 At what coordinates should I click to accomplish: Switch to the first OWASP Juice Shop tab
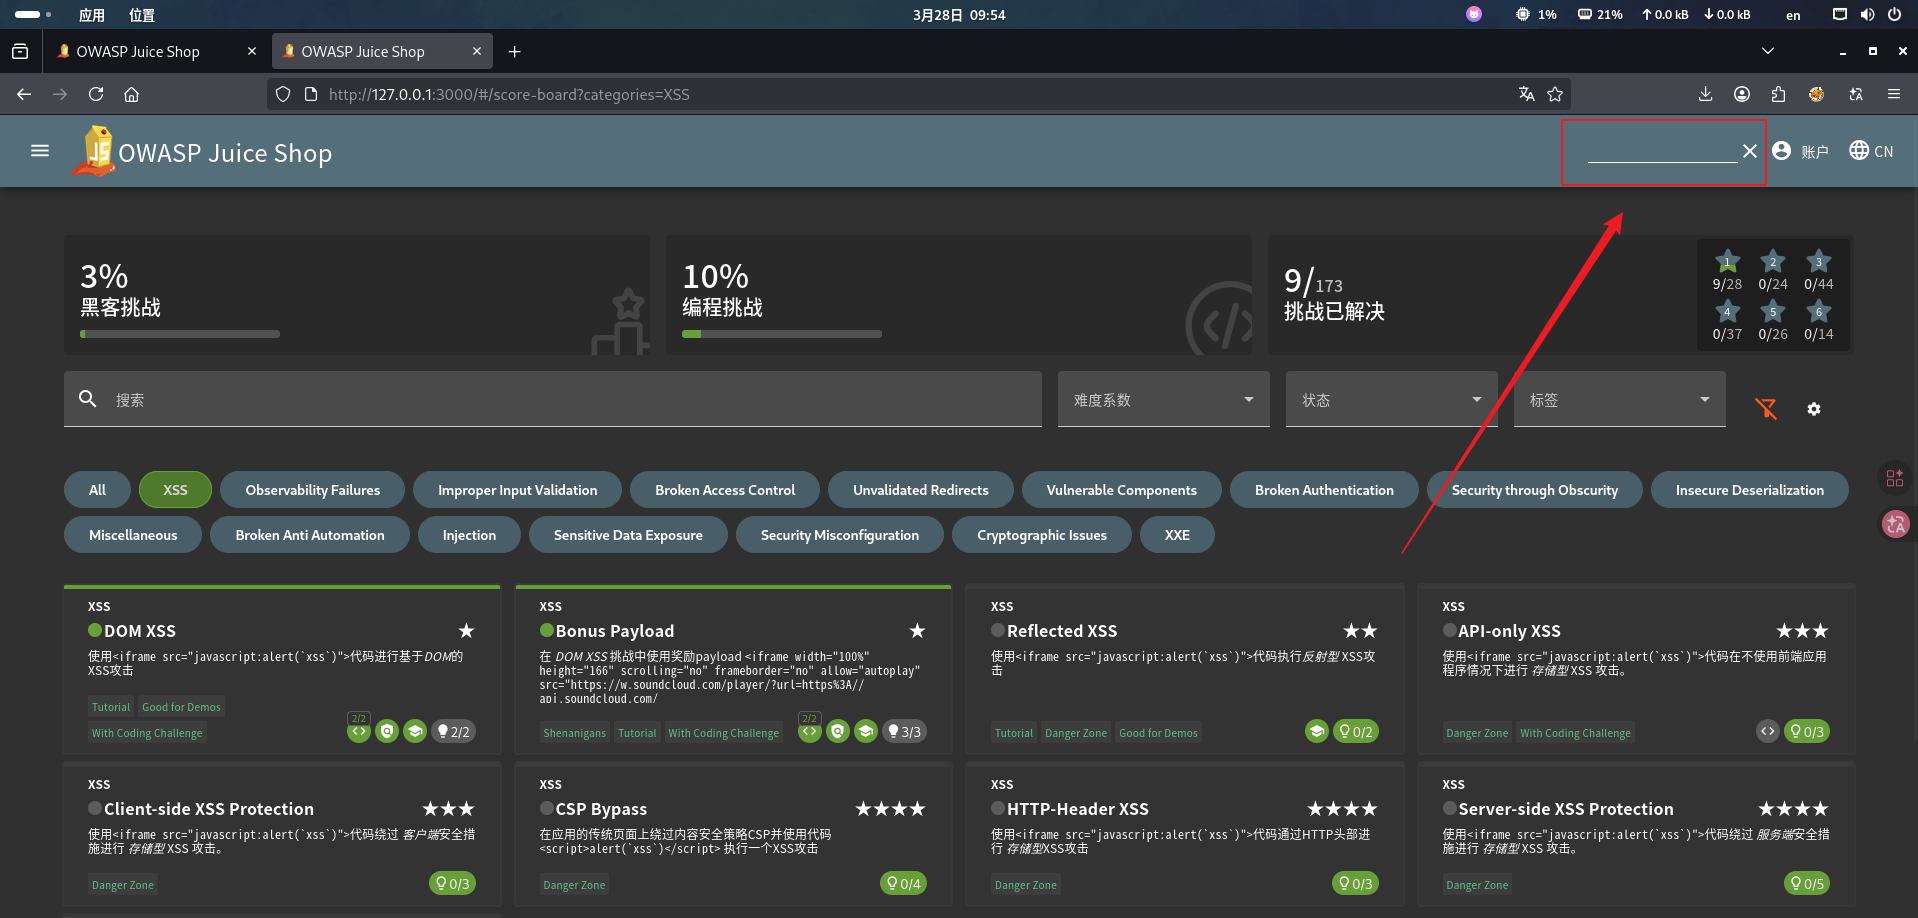[155, 51]
